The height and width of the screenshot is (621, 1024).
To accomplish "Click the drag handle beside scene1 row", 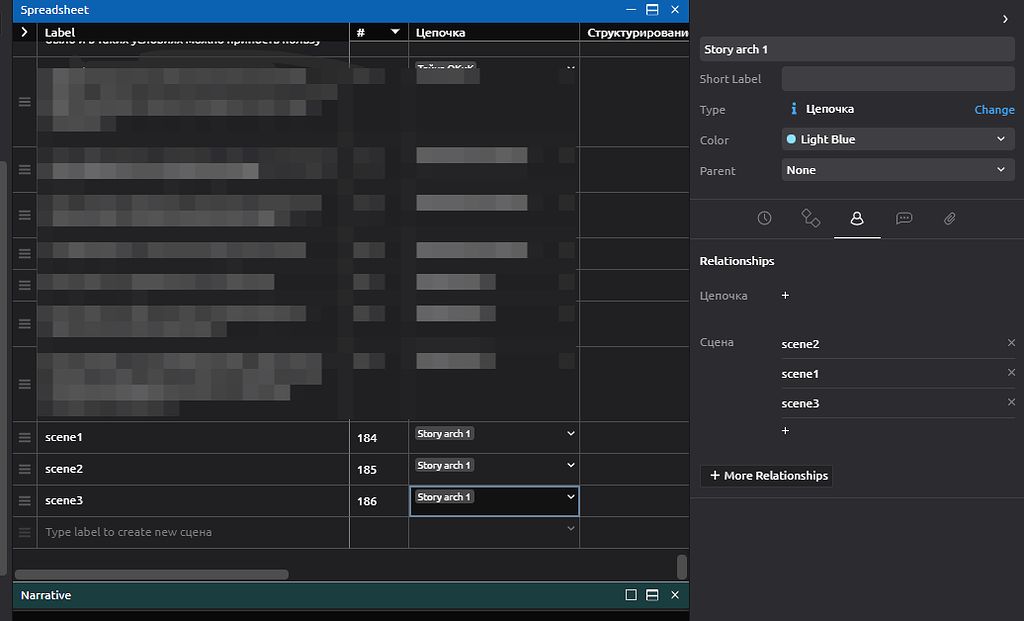I will [x=22, y=437].
